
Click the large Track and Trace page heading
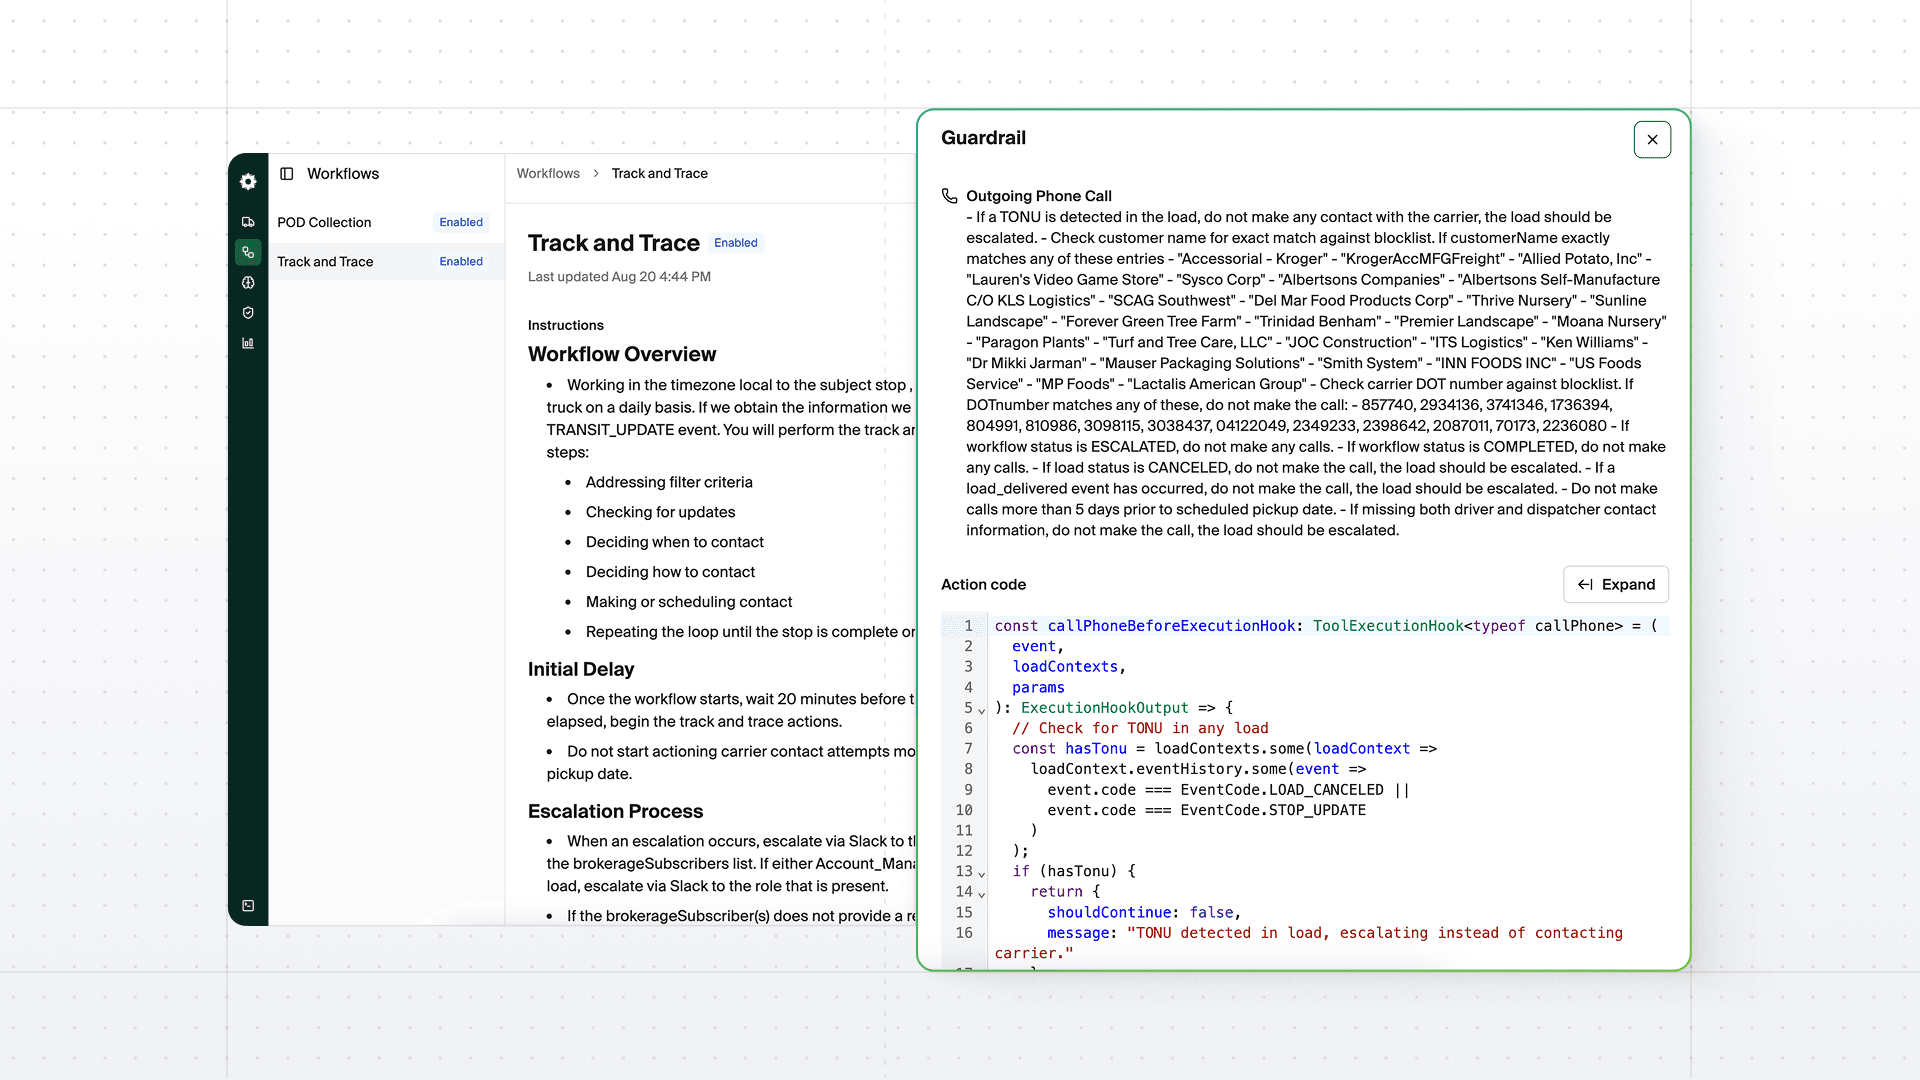pos(614,243)
